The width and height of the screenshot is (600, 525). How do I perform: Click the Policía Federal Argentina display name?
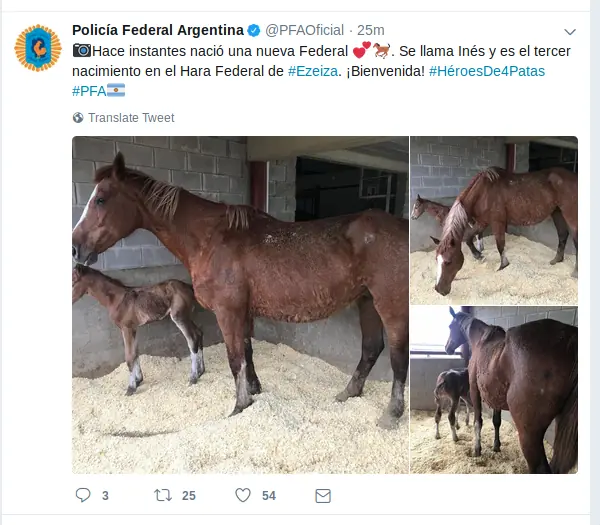tap(158, 30)
